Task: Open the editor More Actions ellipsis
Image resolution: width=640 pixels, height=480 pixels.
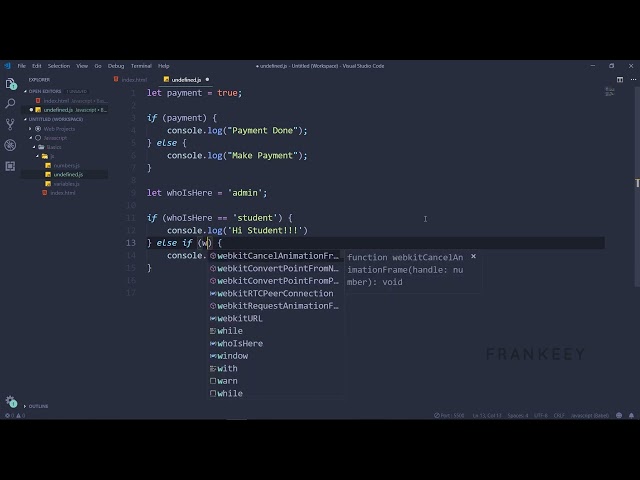Action: pyautogui.click(x=633, y=80)
